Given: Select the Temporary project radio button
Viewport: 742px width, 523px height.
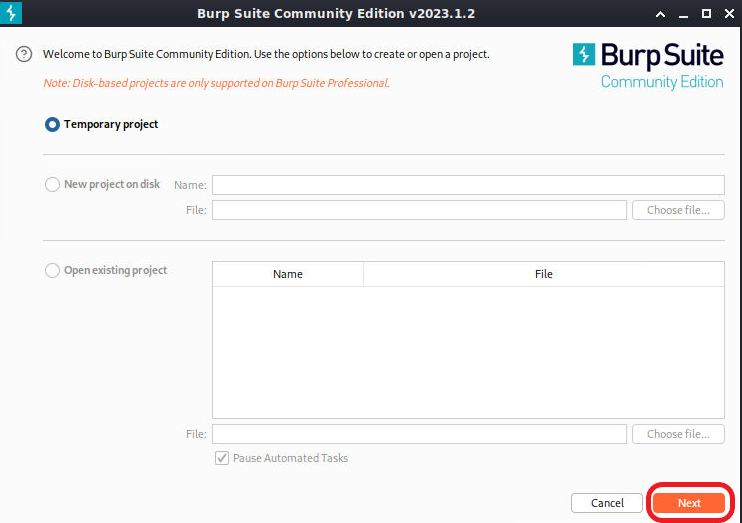Looking at the screenshot, I should (x=52, y=124).
